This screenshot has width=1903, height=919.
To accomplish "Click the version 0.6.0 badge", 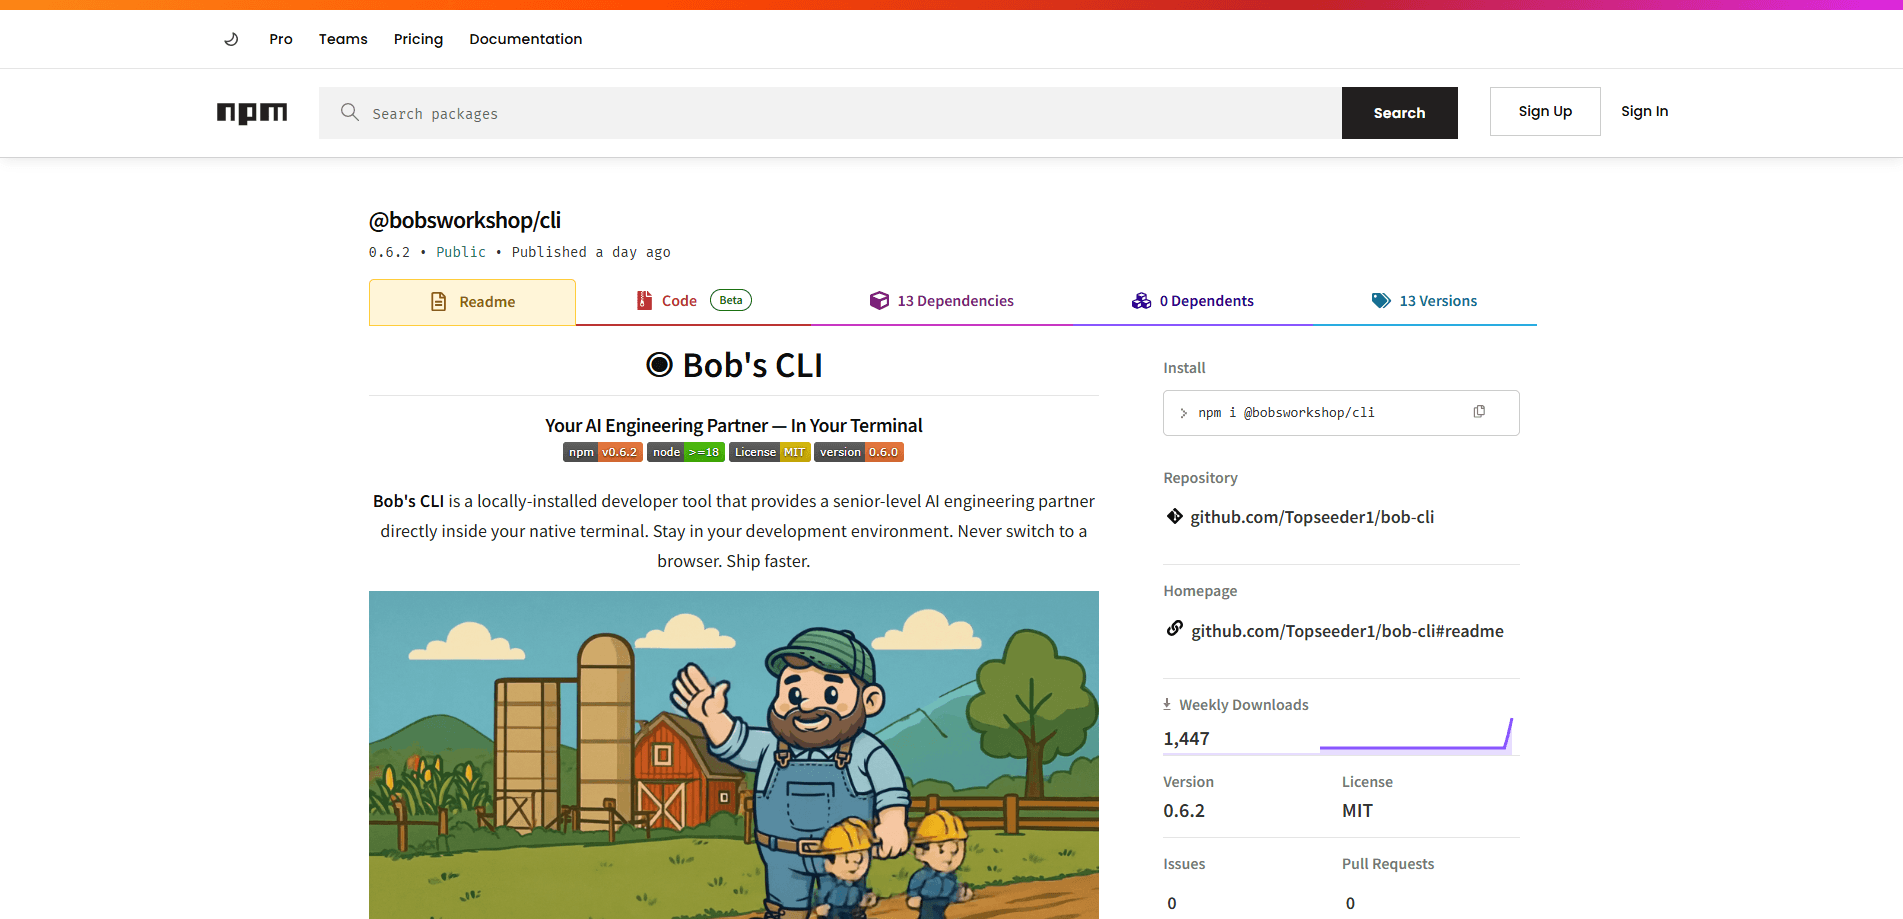I will click(x=859, y=452).
